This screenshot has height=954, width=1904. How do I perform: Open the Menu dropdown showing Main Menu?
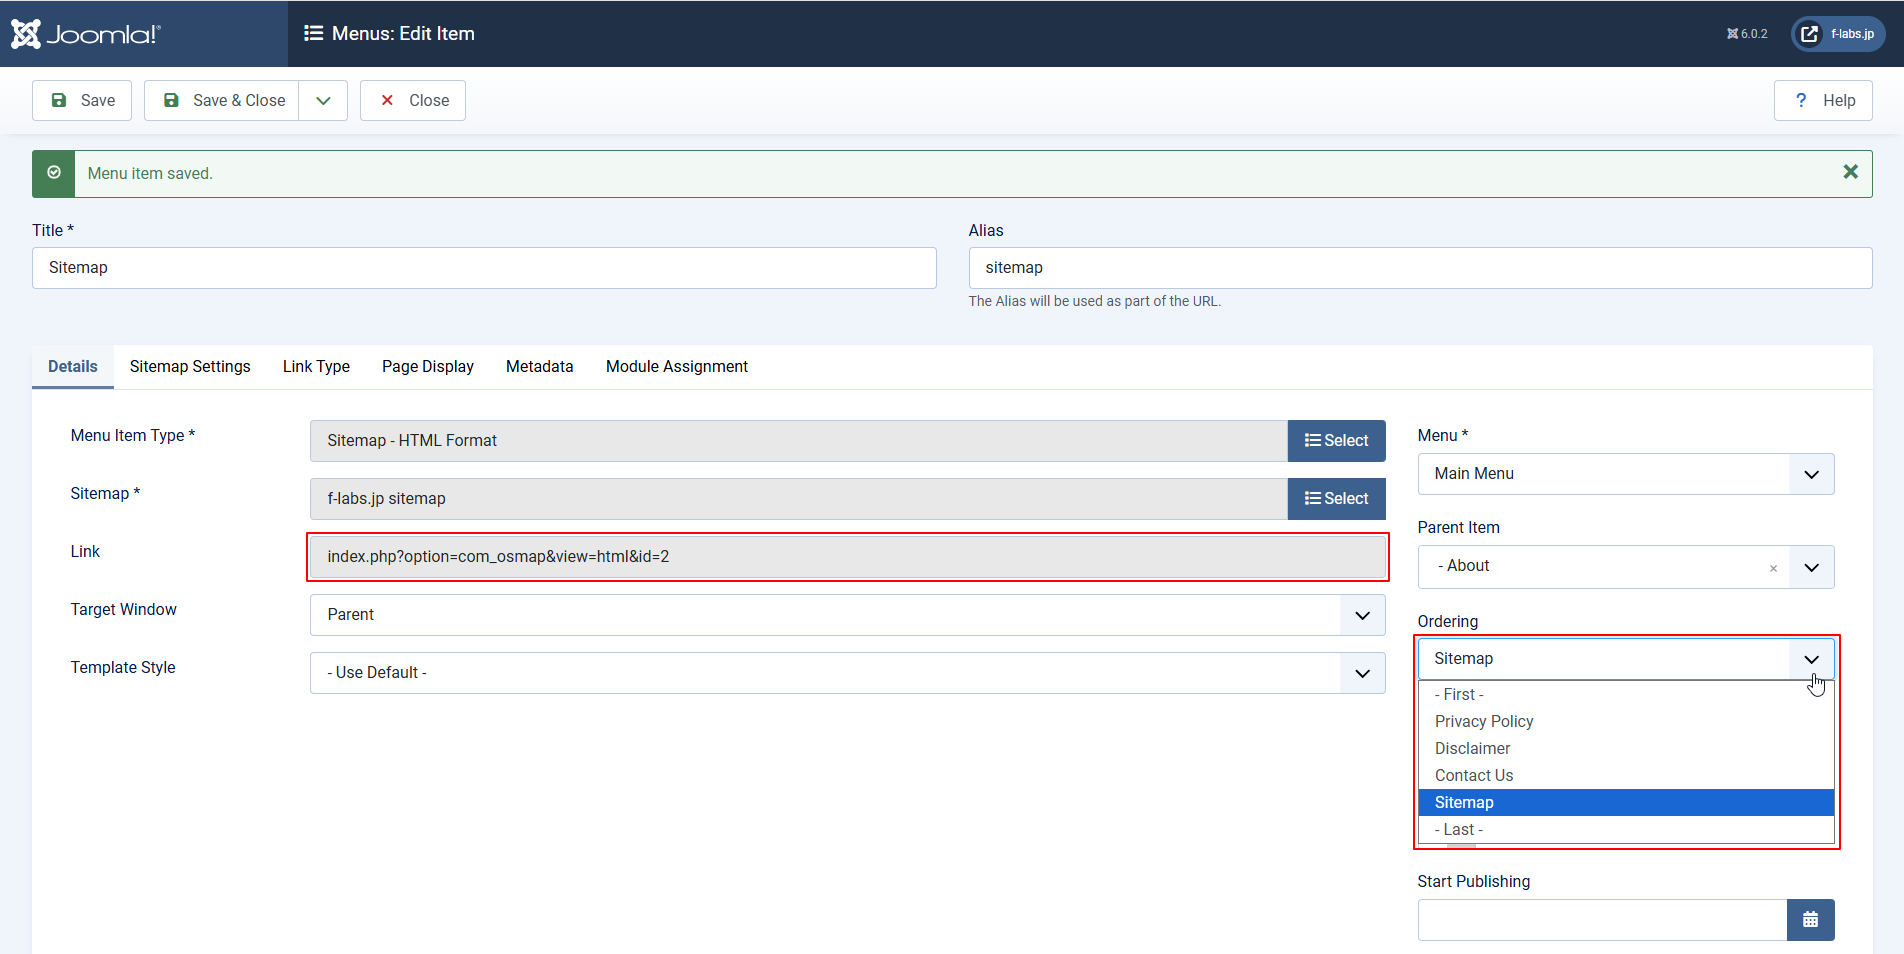point(1625,474)
